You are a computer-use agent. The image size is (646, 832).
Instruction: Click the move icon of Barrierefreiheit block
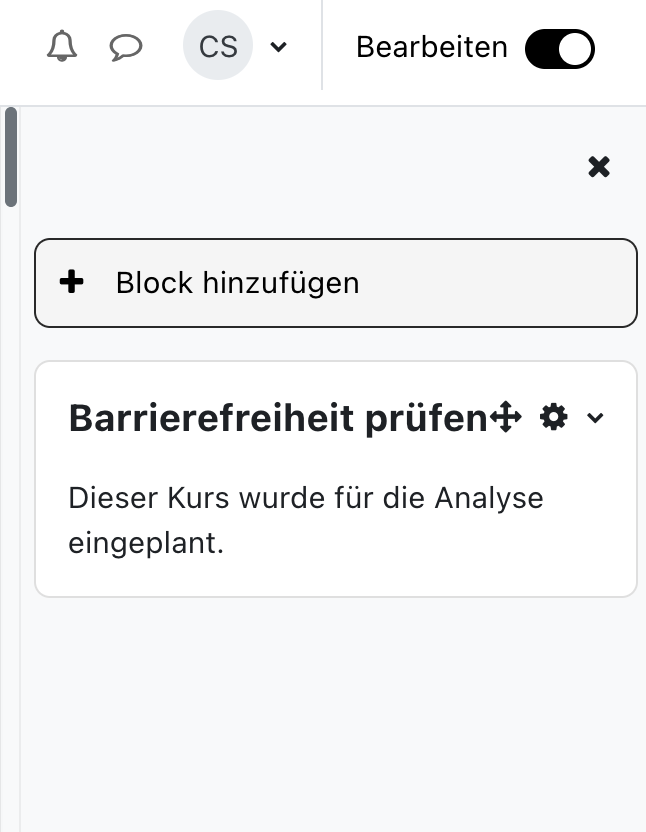tap(507, 418)
